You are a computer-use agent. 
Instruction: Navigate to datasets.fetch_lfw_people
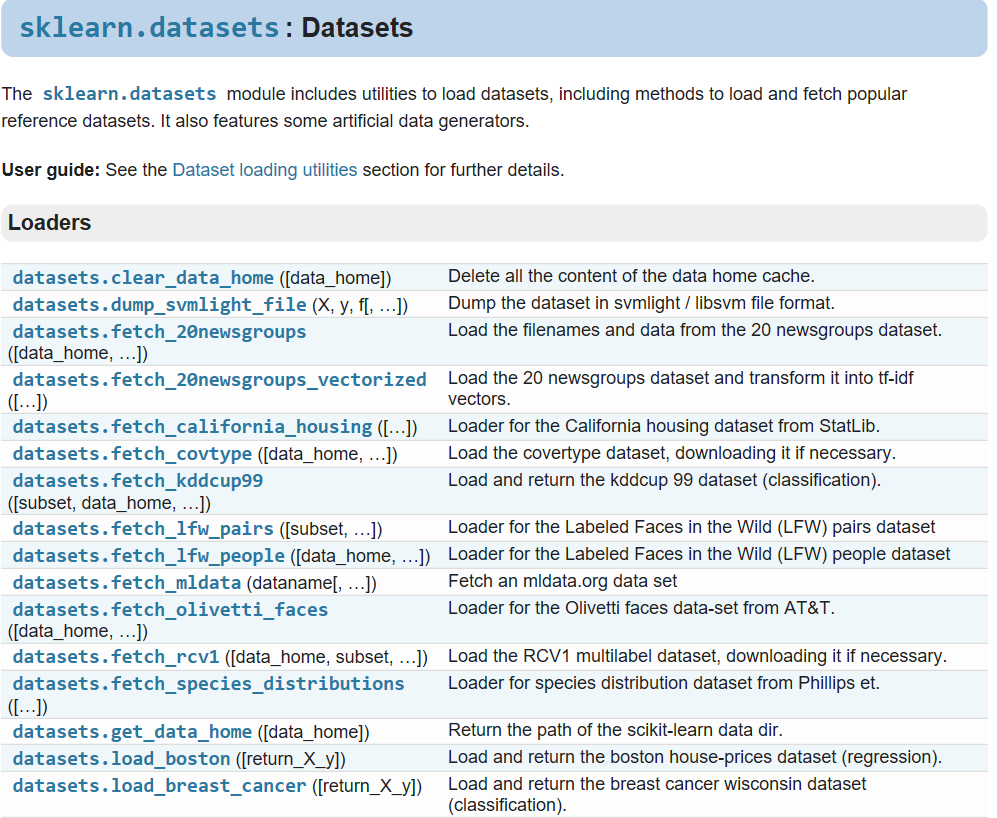tap(148, 555)
